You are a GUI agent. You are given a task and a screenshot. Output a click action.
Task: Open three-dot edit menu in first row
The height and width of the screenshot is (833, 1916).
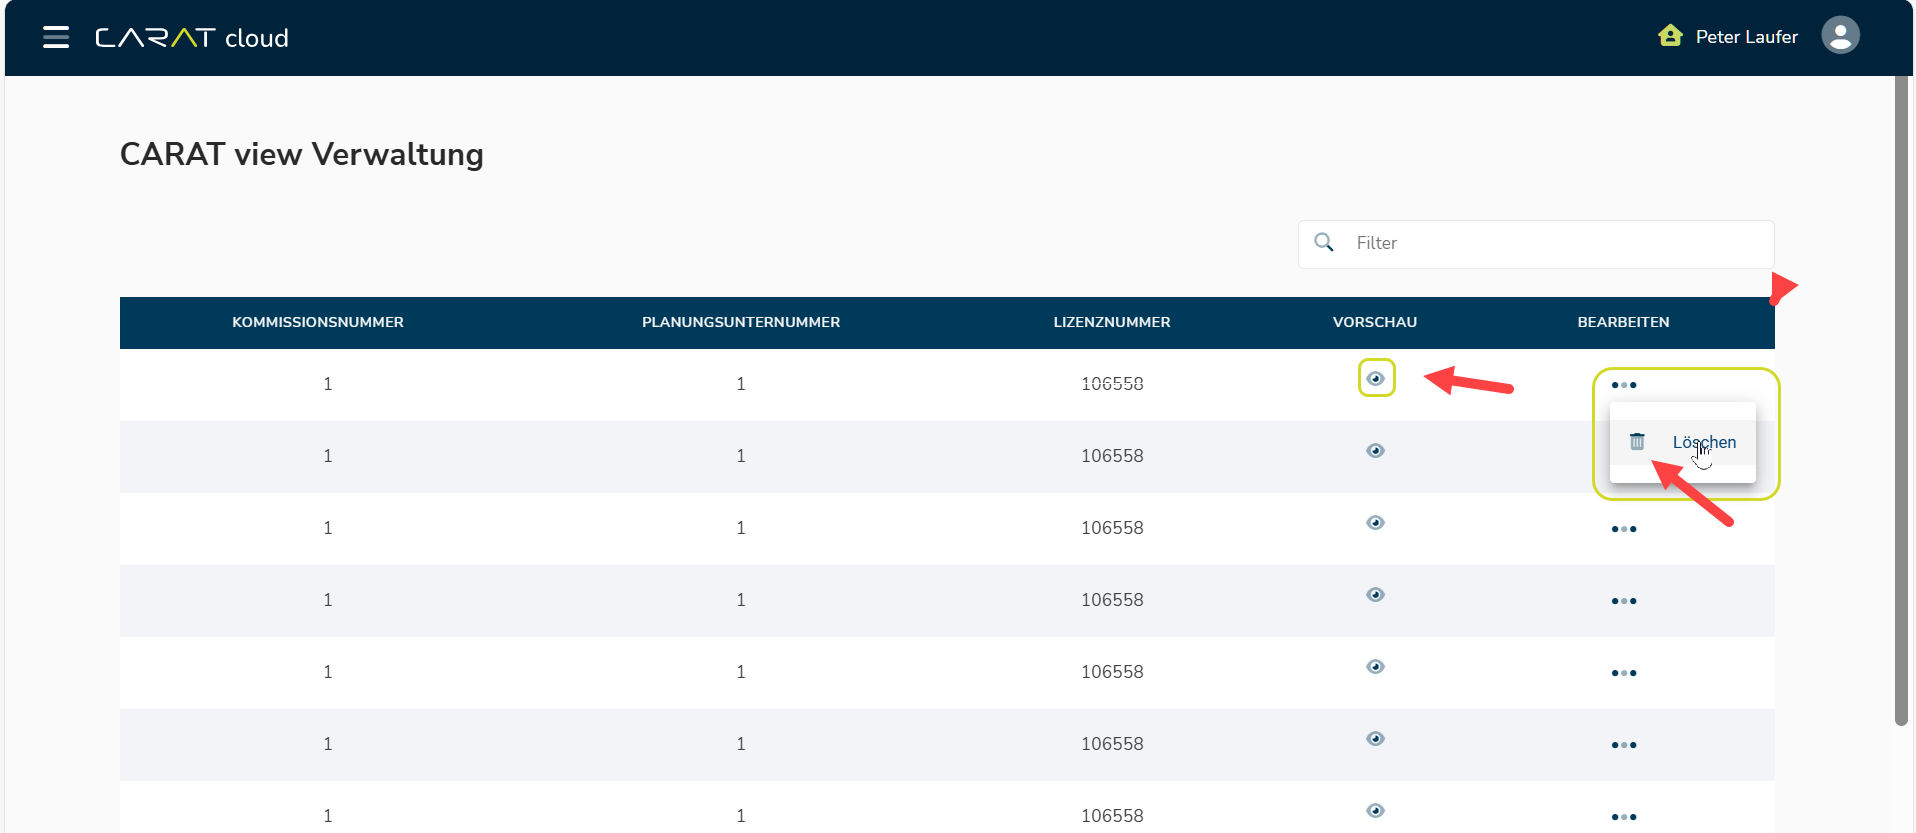1624,385
